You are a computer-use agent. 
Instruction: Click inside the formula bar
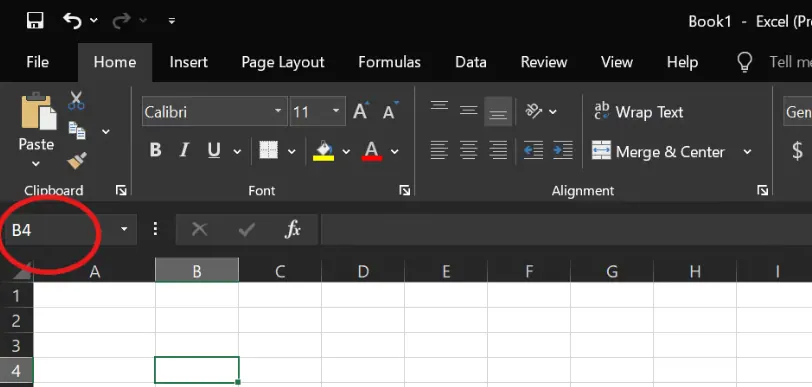click(566, 229)
